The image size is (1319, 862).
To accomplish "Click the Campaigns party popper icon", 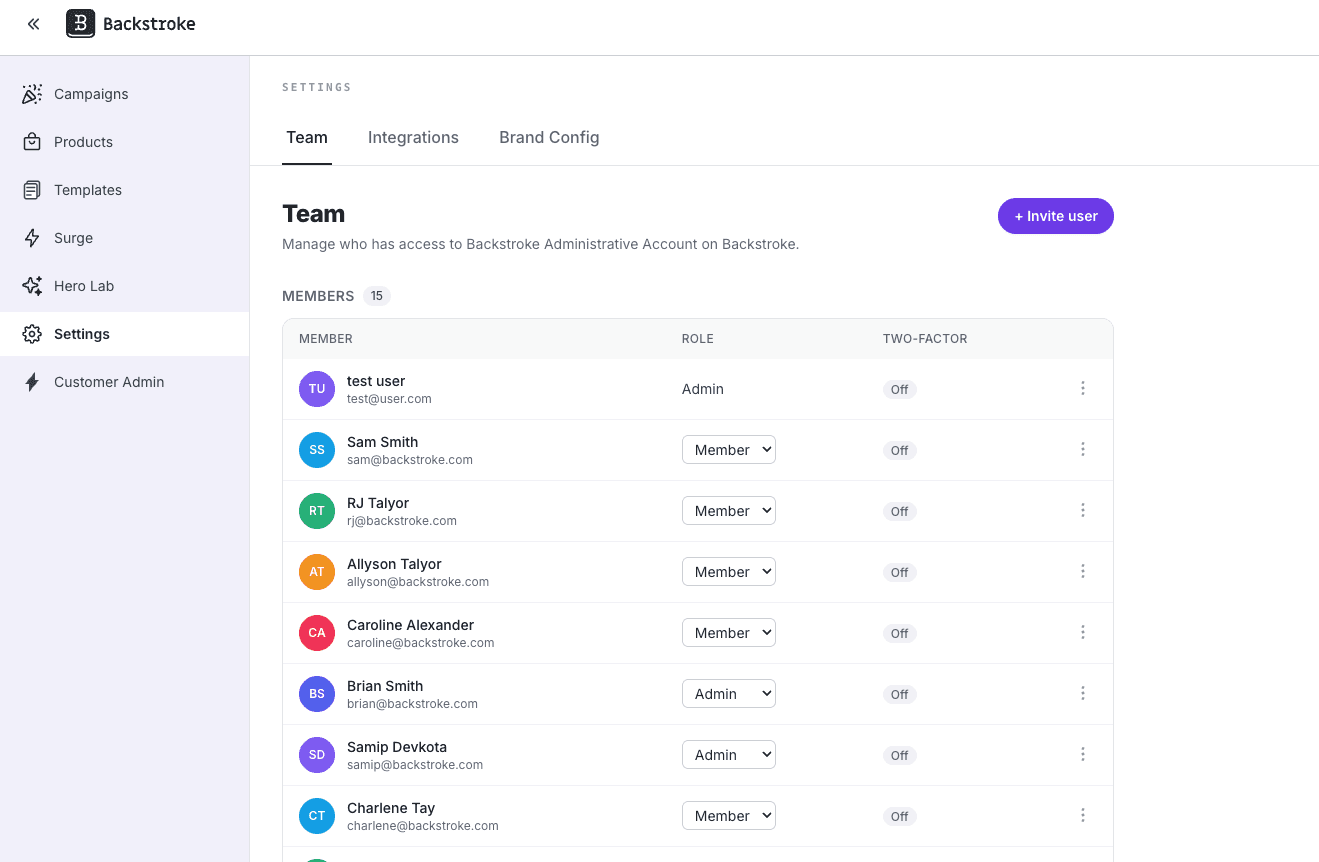I will (x=32, y=94).
